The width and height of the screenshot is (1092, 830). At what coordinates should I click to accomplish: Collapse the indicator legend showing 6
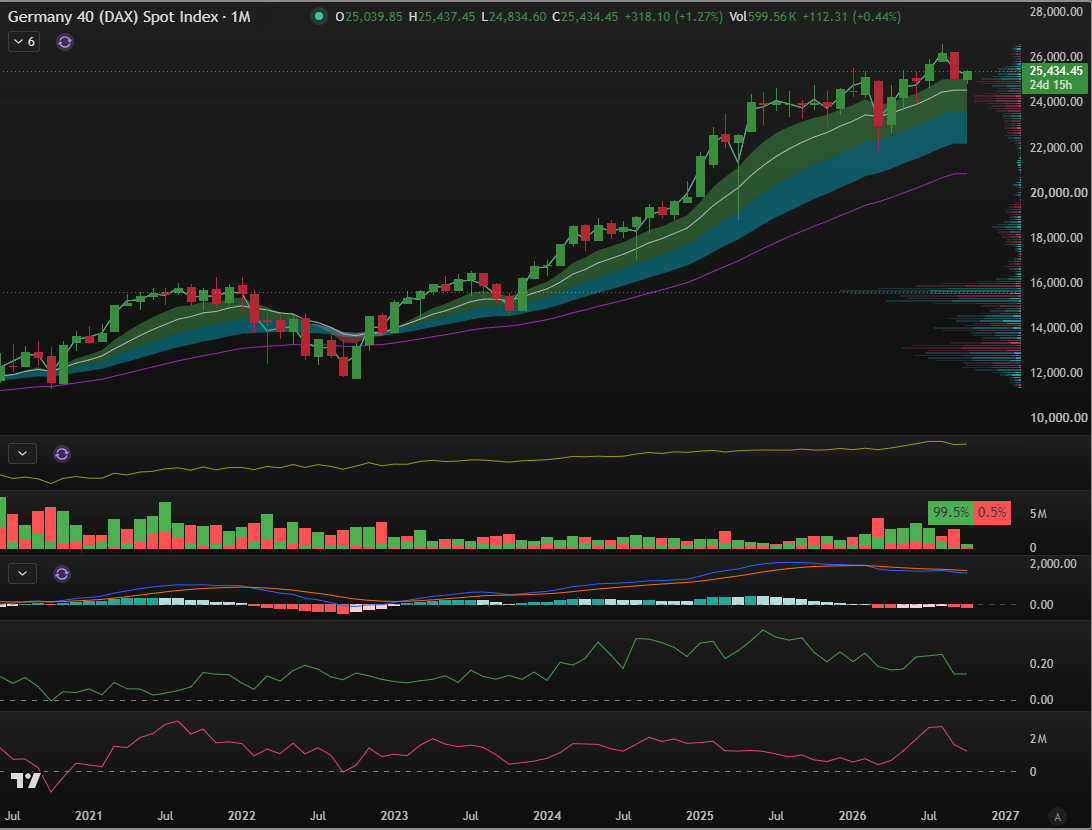click(x=24, y=42)
